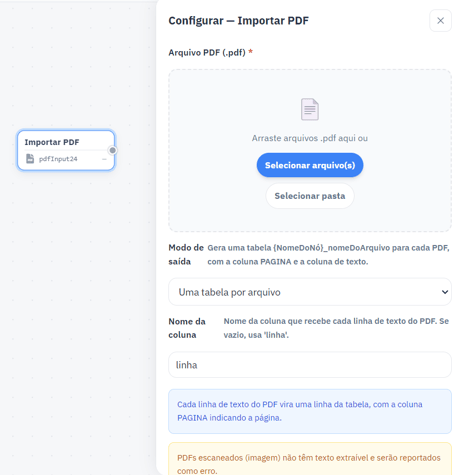Click the dash indicator on the node row

(104, 159)
